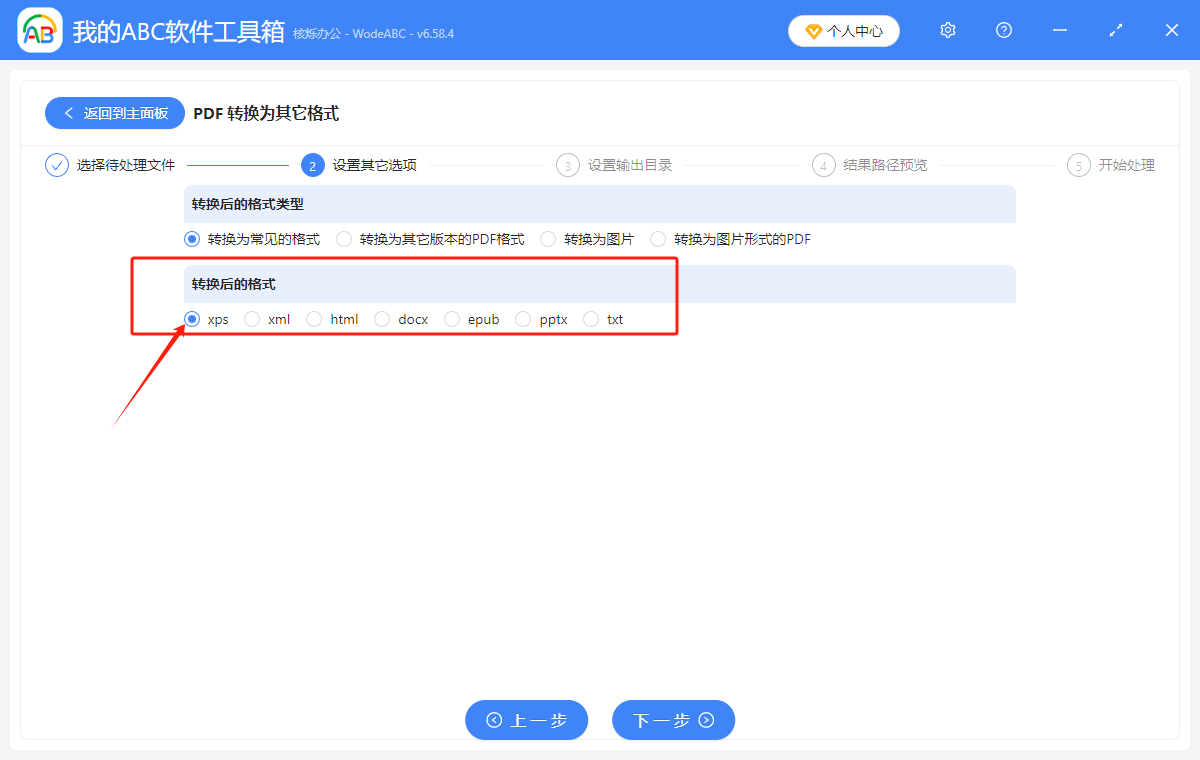This screenshot has height=760, width=1200.
Task: Choose 转换为图片 format type
Action: coord(548,238)
